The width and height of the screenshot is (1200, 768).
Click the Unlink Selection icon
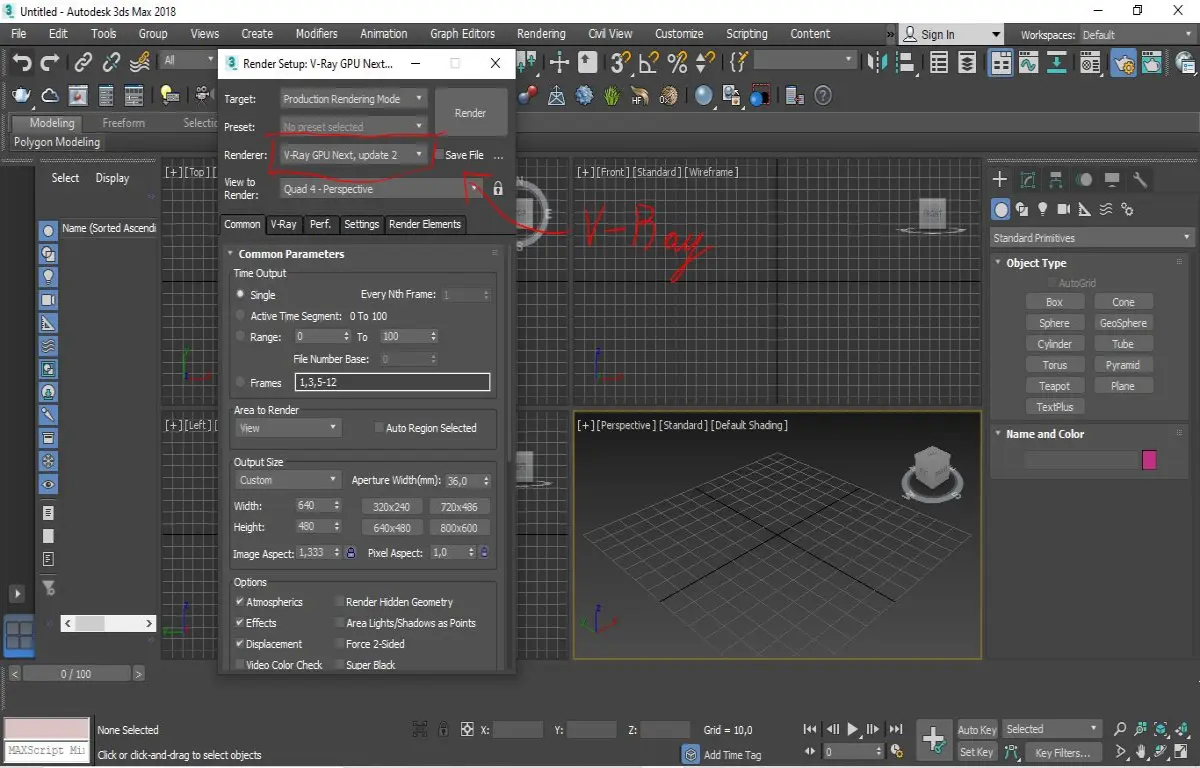point(112,62)
